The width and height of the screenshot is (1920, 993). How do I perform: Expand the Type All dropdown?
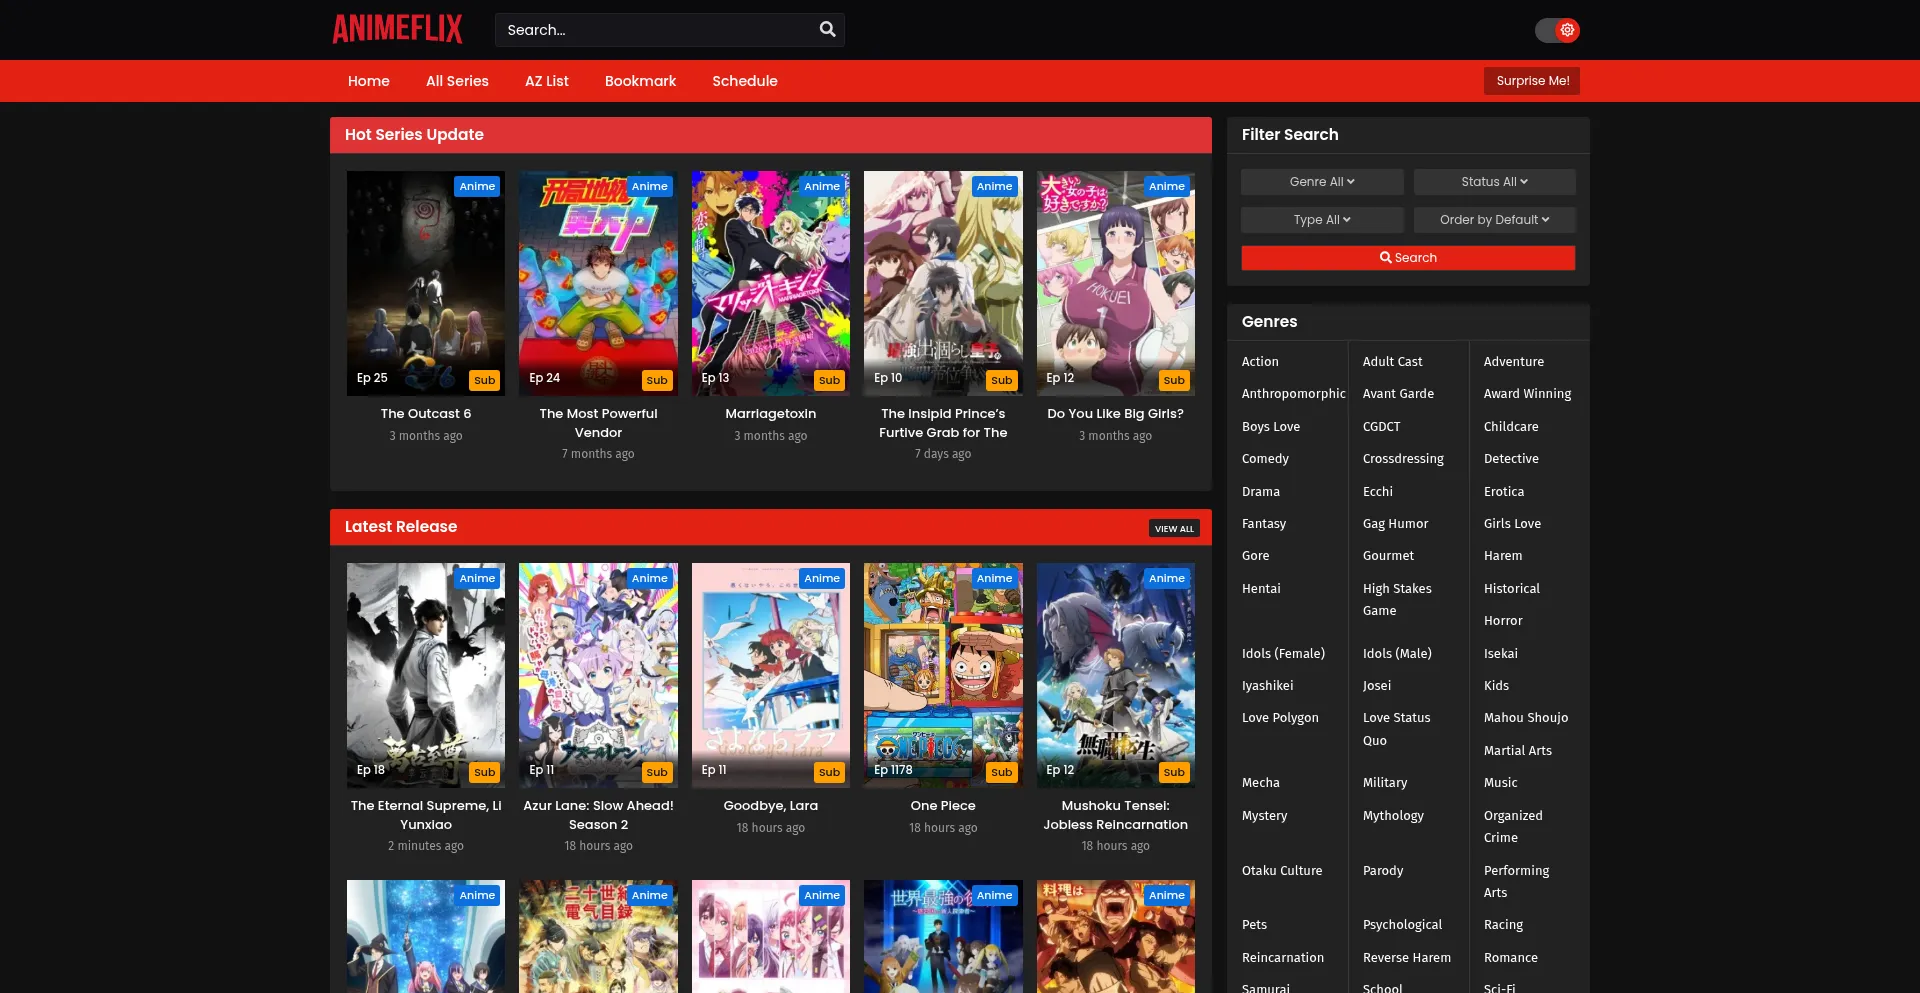coord(1322,220)
